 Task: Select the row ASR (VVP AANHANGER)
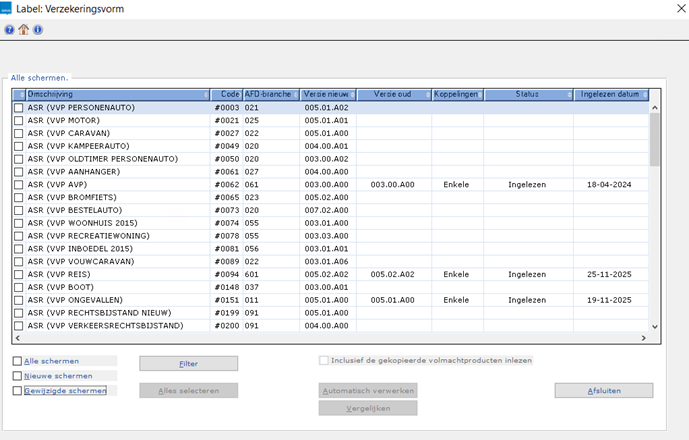(x=331, y=172)
